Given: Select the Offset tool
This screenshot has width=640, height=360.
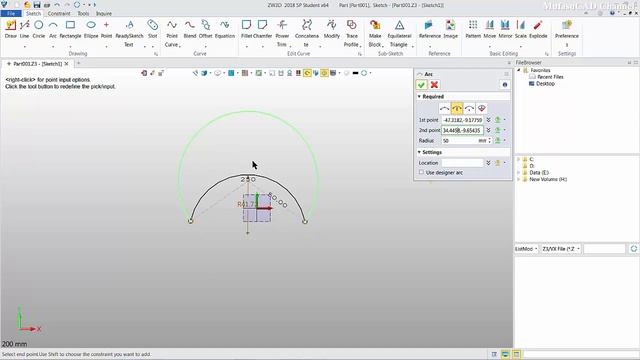Looking at the screenshot, I should 206,29.
